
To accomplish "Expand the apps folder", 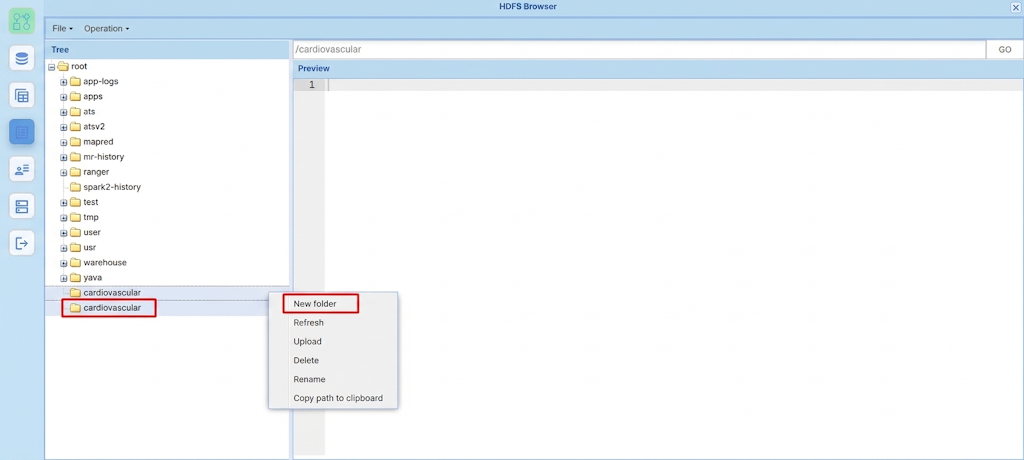I will [64, 97].
